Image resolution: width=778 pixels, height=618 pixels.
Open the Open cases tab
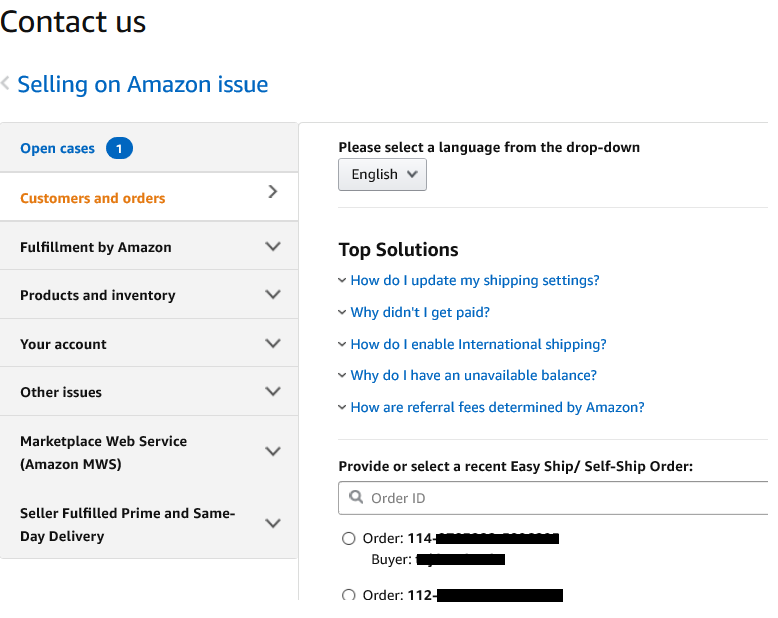click(x=57, y=149)
